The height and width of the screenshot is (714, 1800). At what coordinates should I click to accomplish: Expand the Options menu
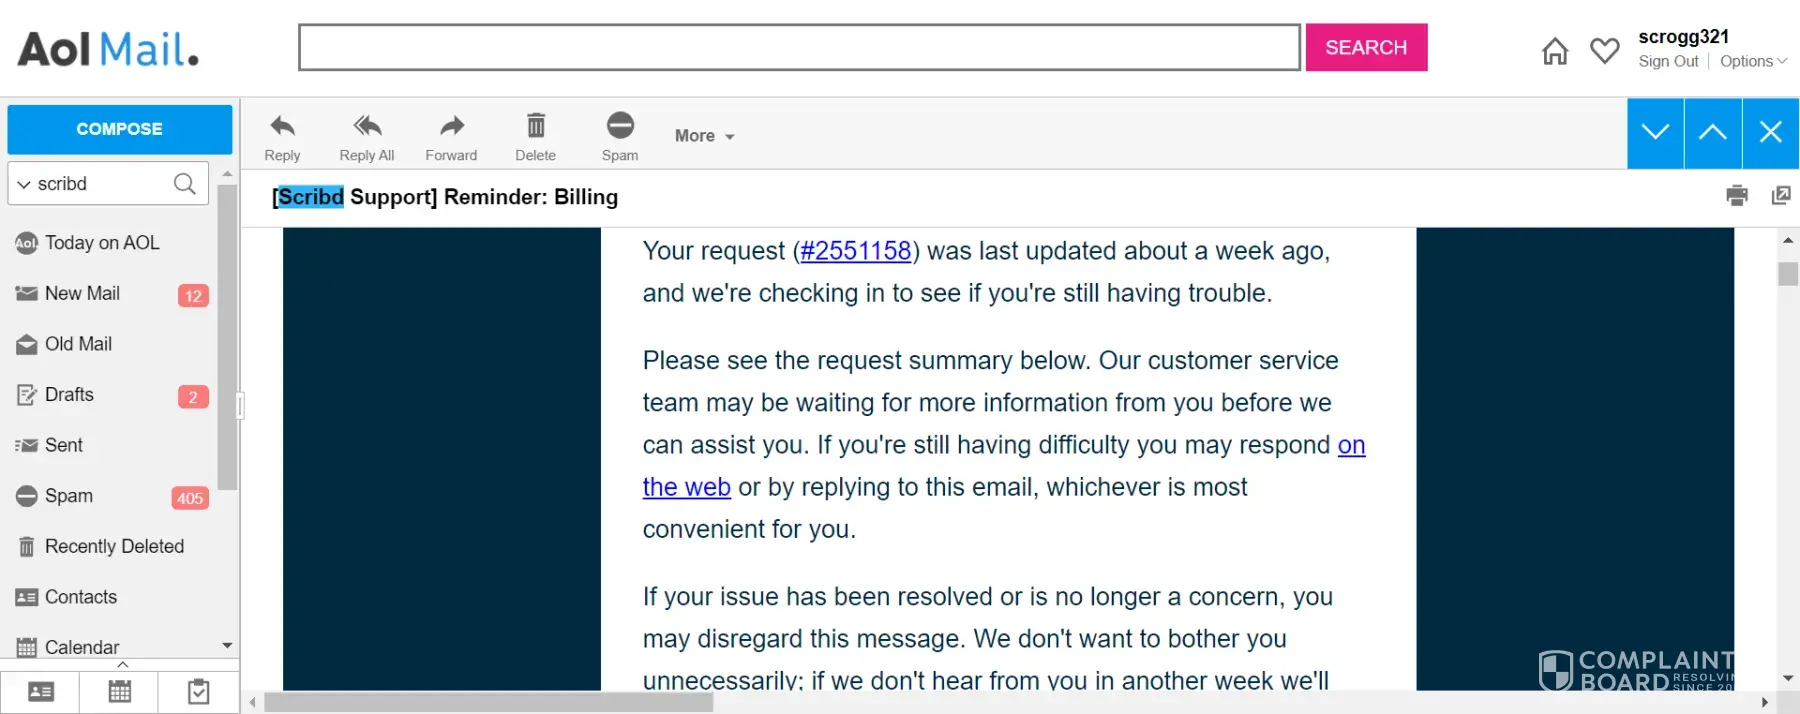1753,62
